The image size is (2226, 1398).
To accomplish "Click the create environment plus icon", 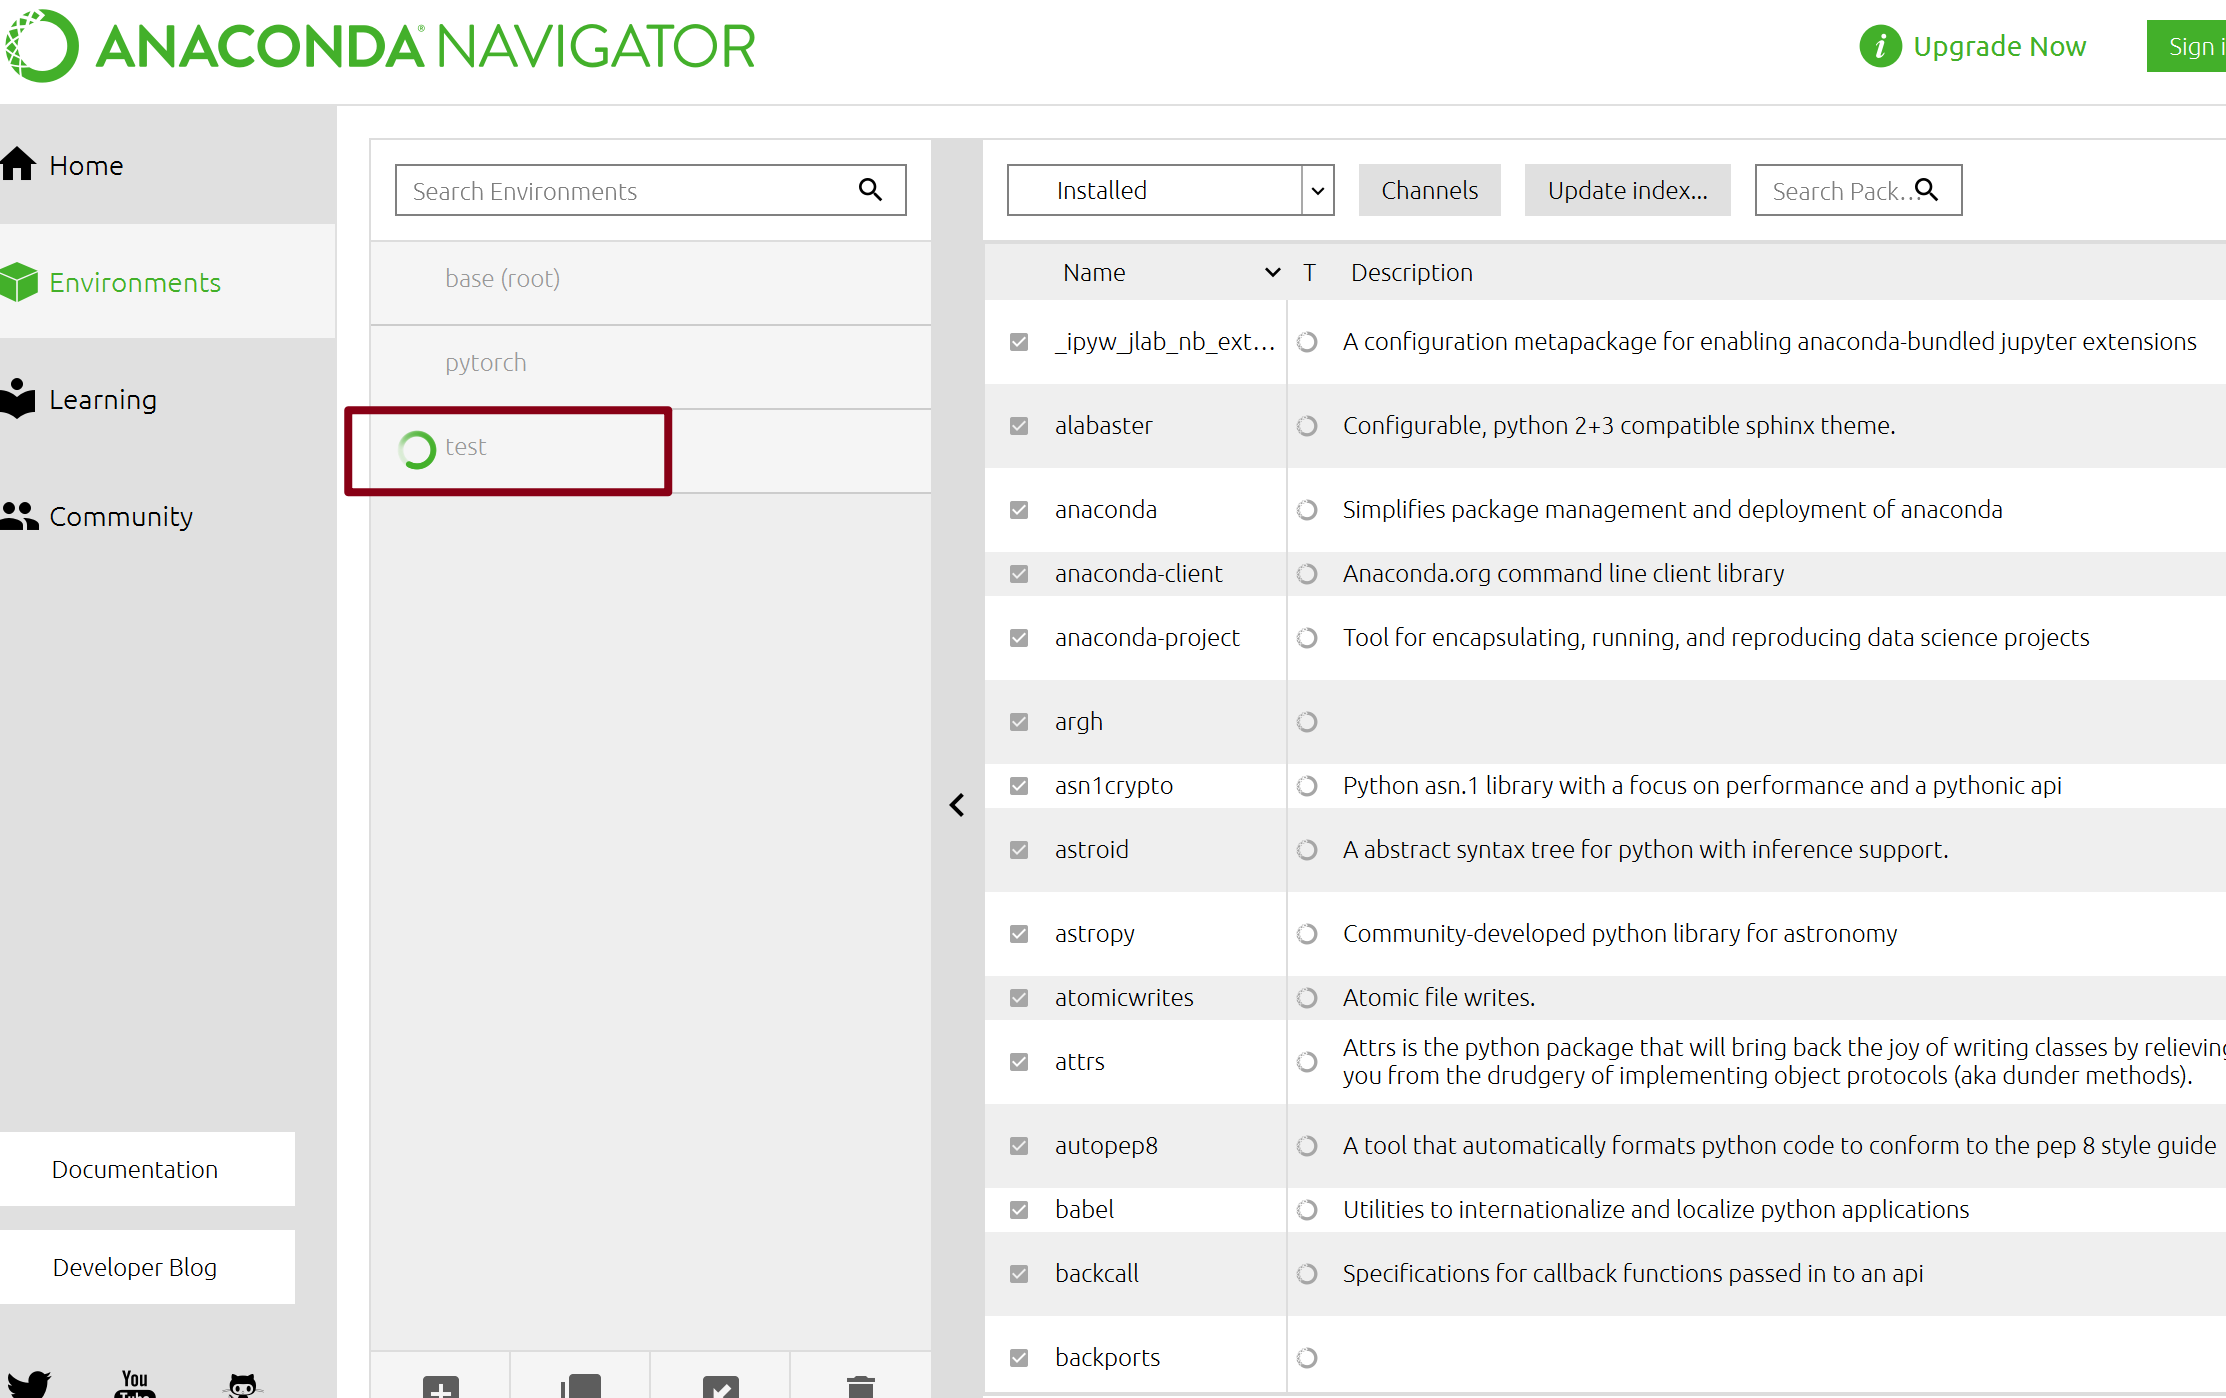I will (x=440, y=1386).
